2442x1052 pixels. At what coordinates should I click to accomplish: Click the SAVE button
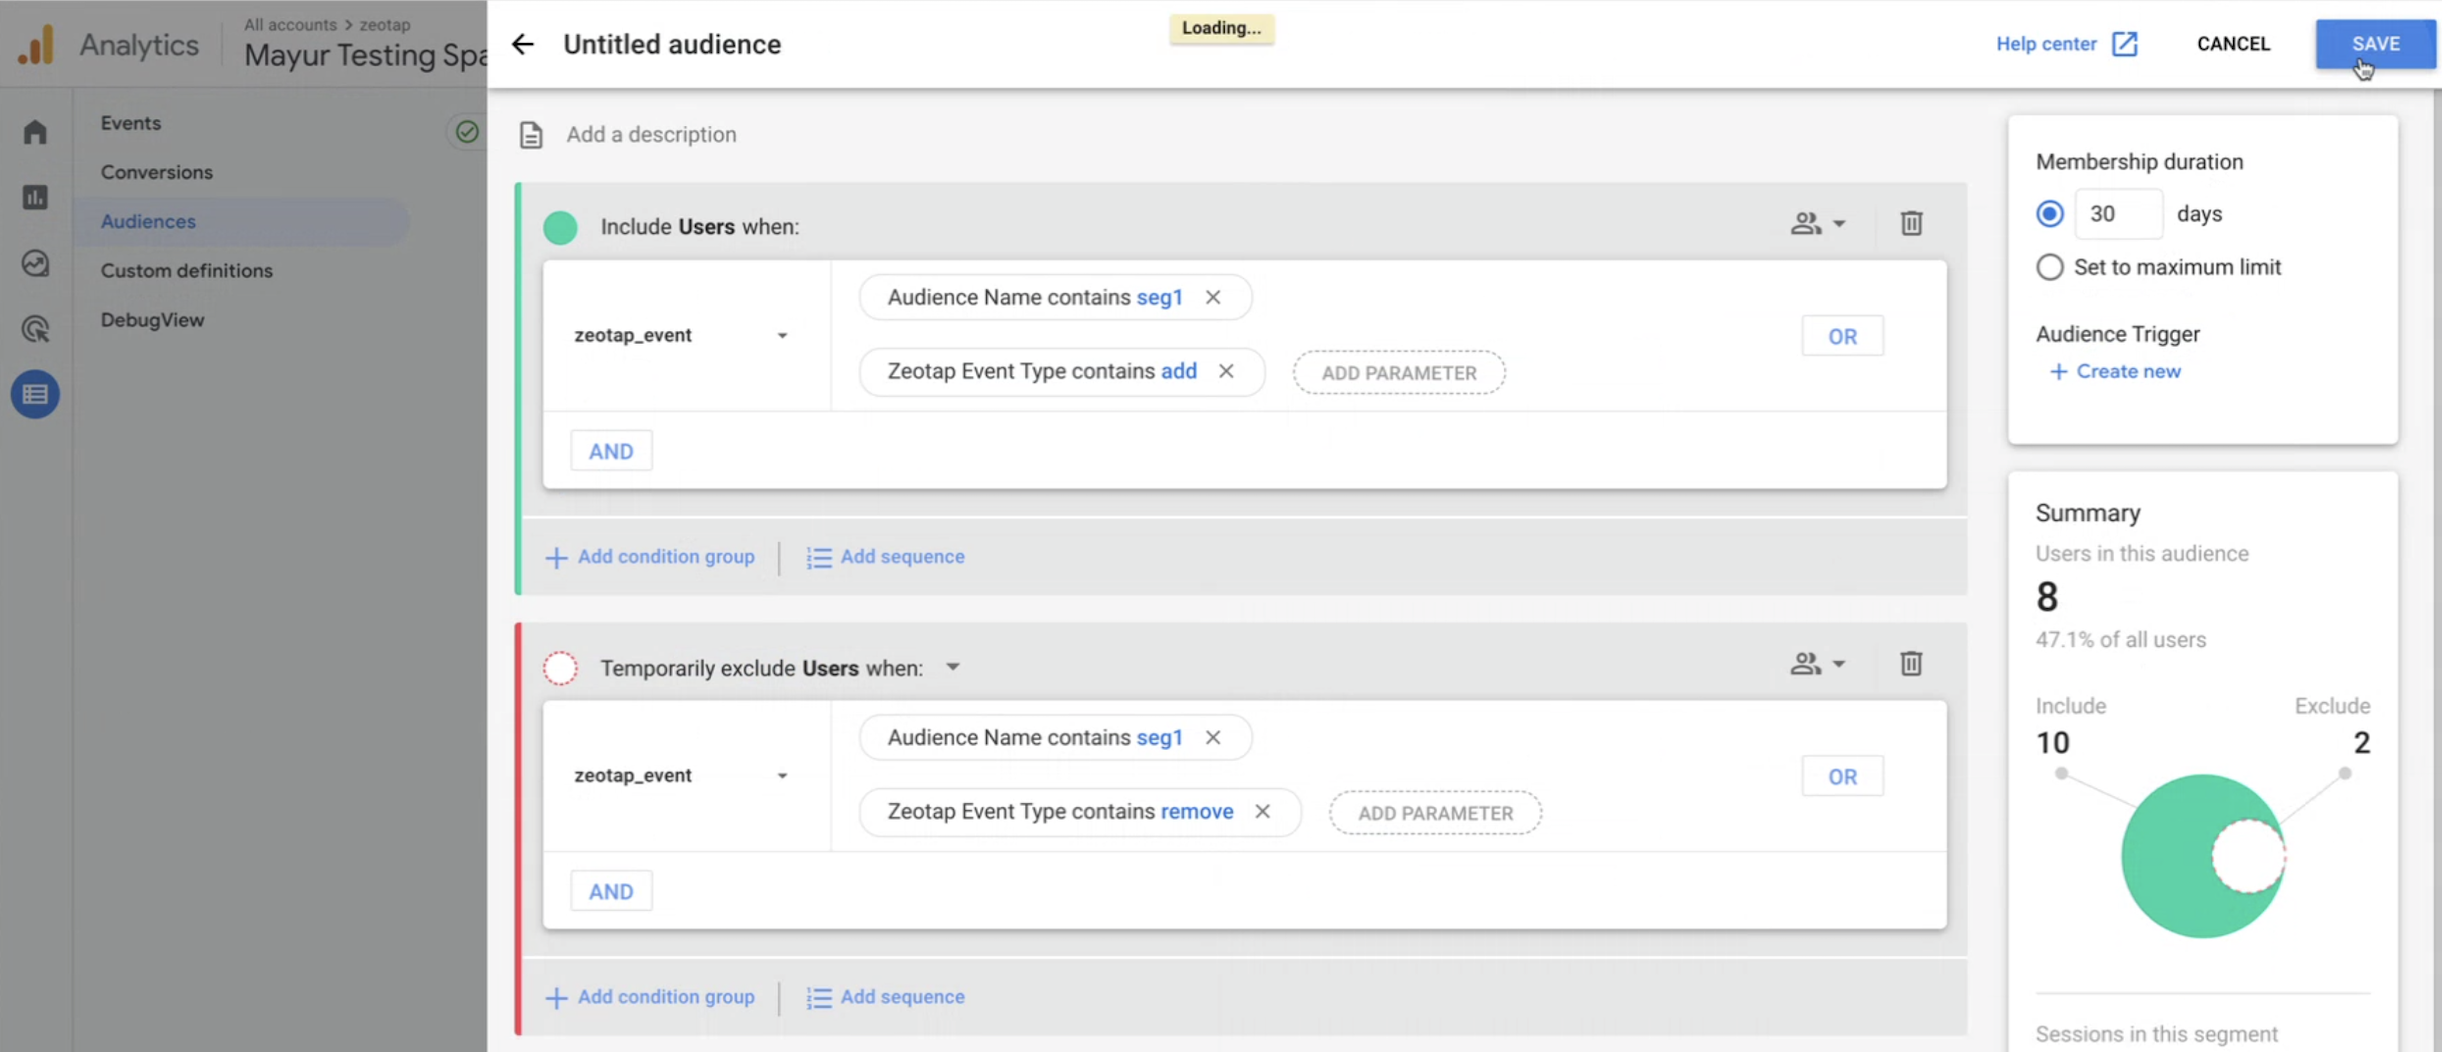tap(2375, 44)
